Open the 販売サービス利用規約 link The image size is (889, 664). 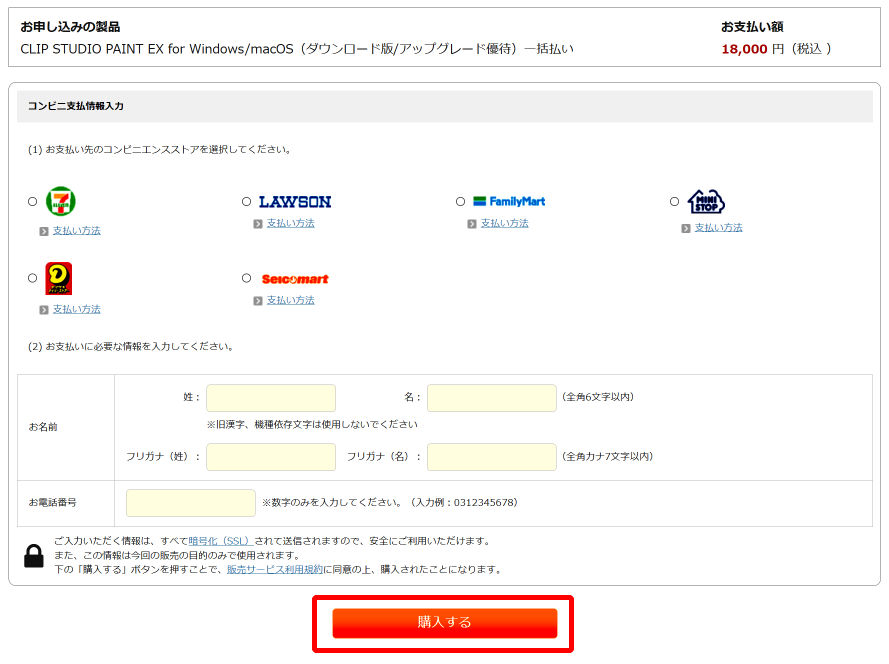[x=275, y=569]
